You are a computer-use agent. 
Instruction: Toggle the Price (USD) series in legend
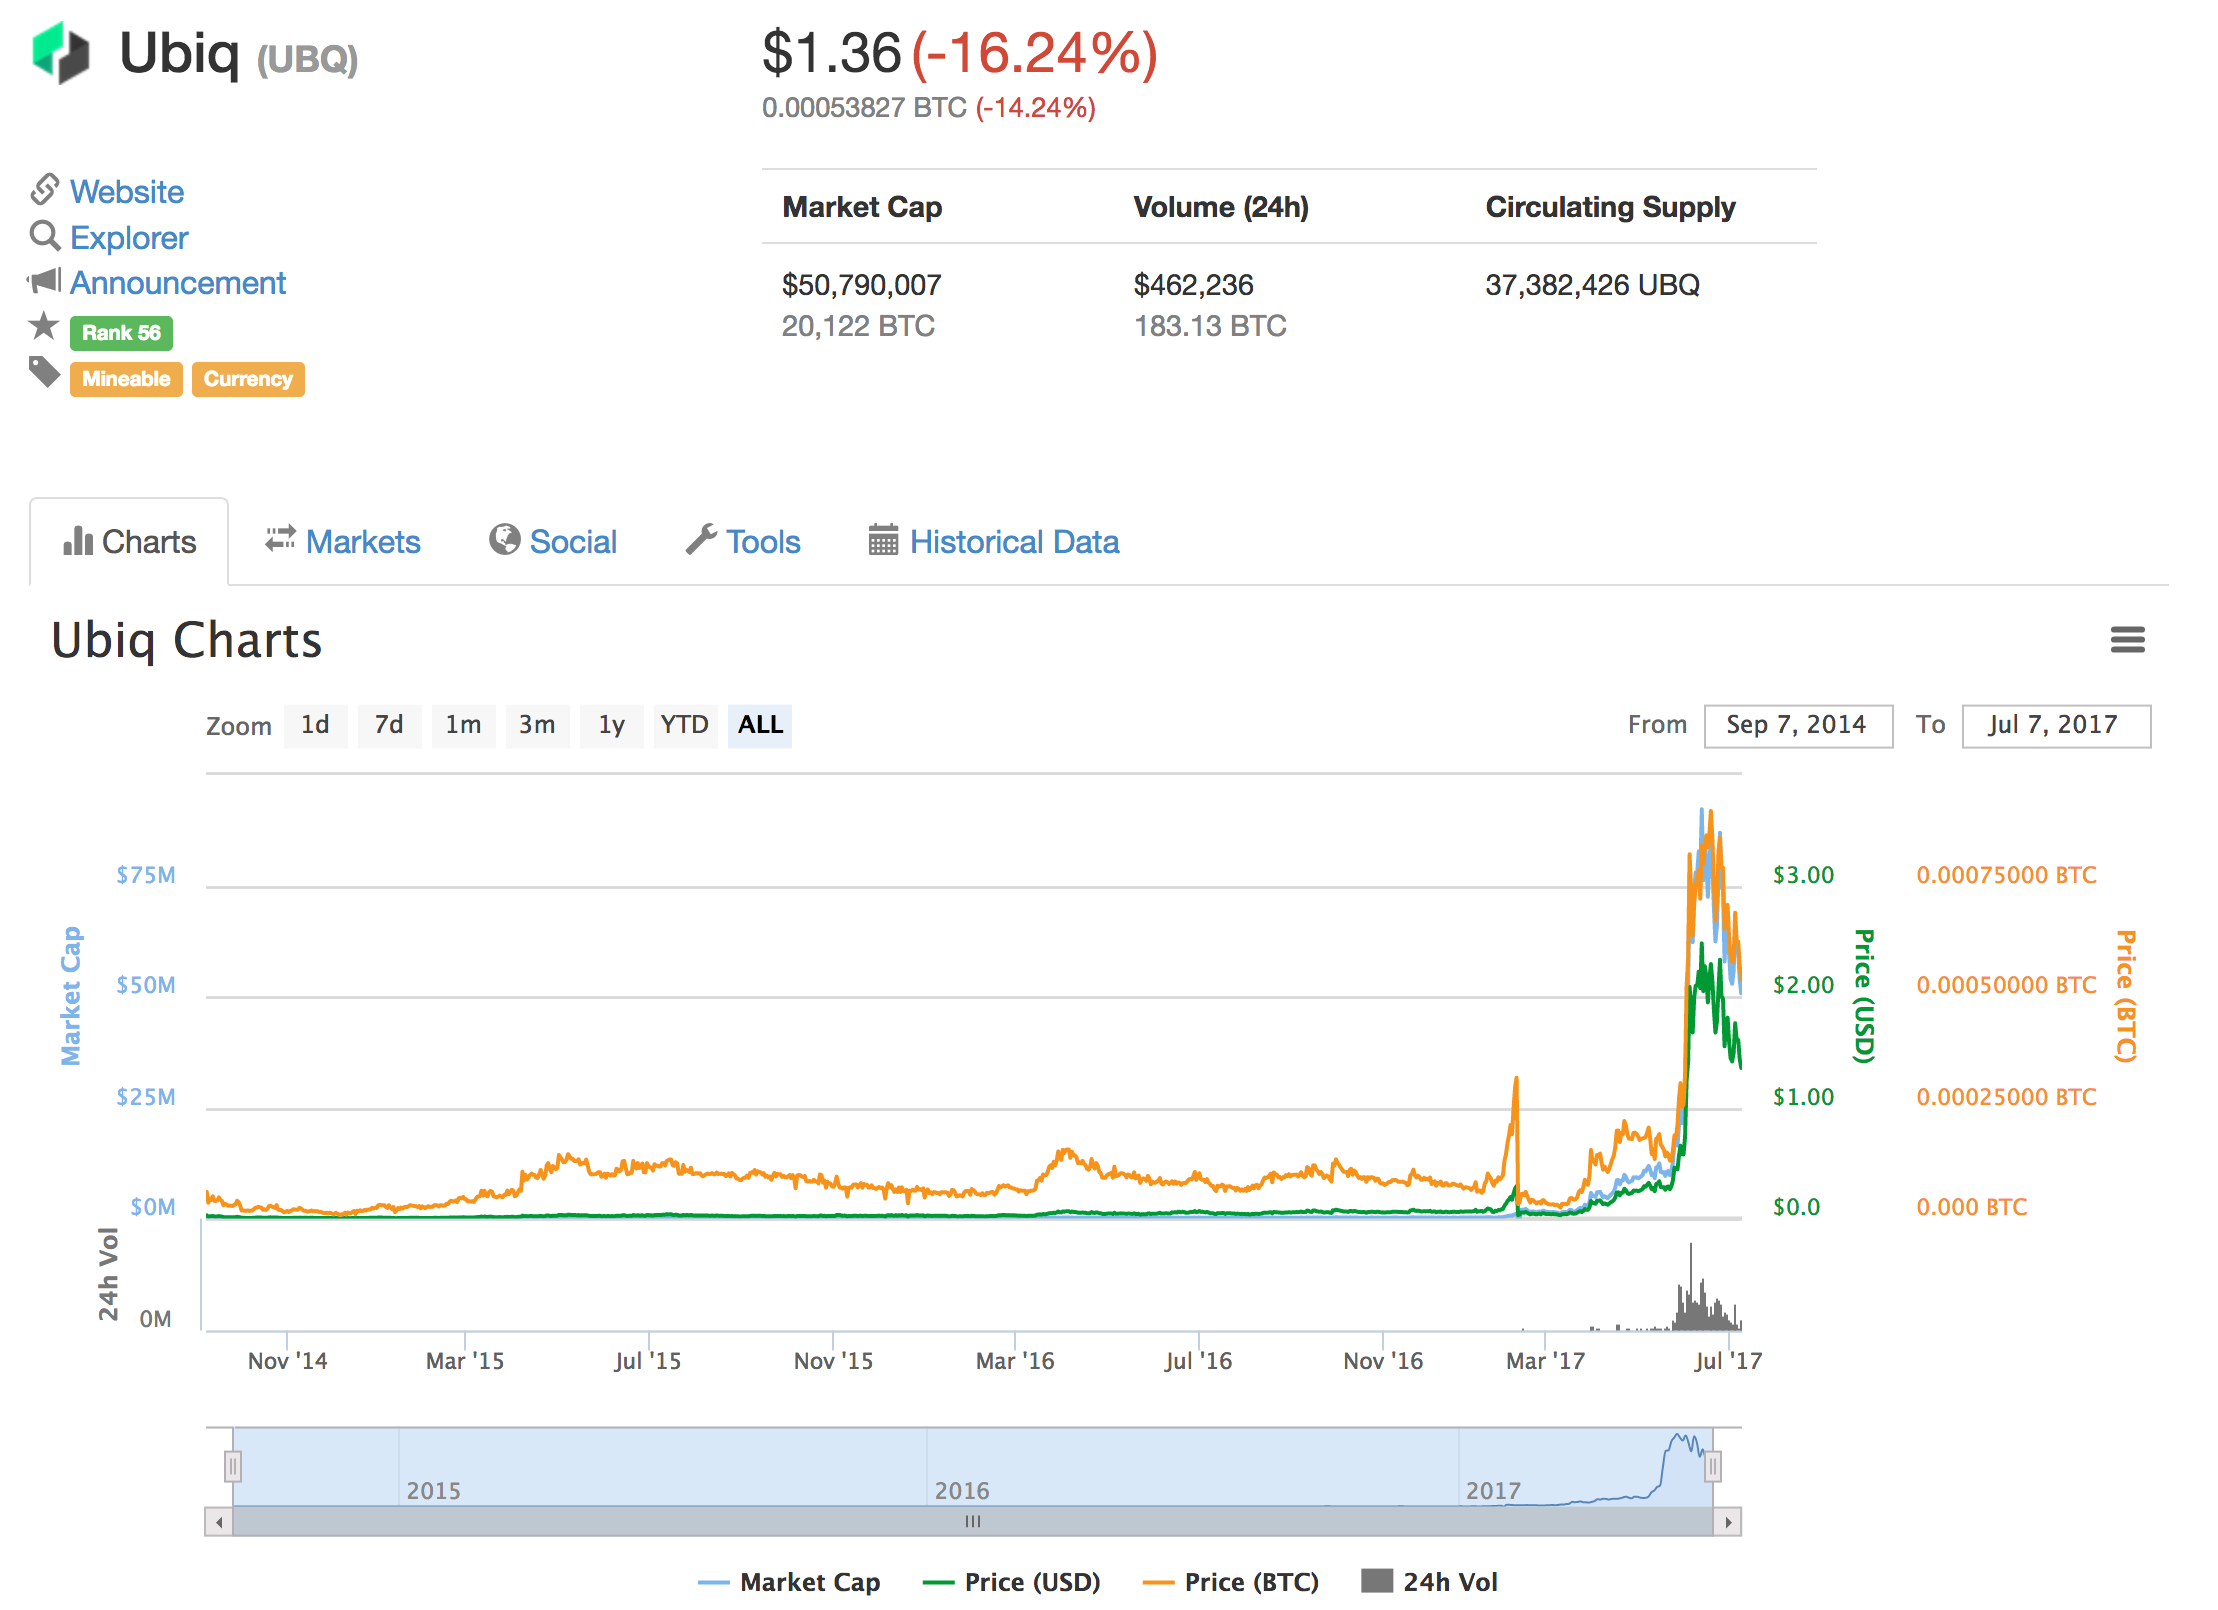pyautogui.click(x=1011, y=1582)
